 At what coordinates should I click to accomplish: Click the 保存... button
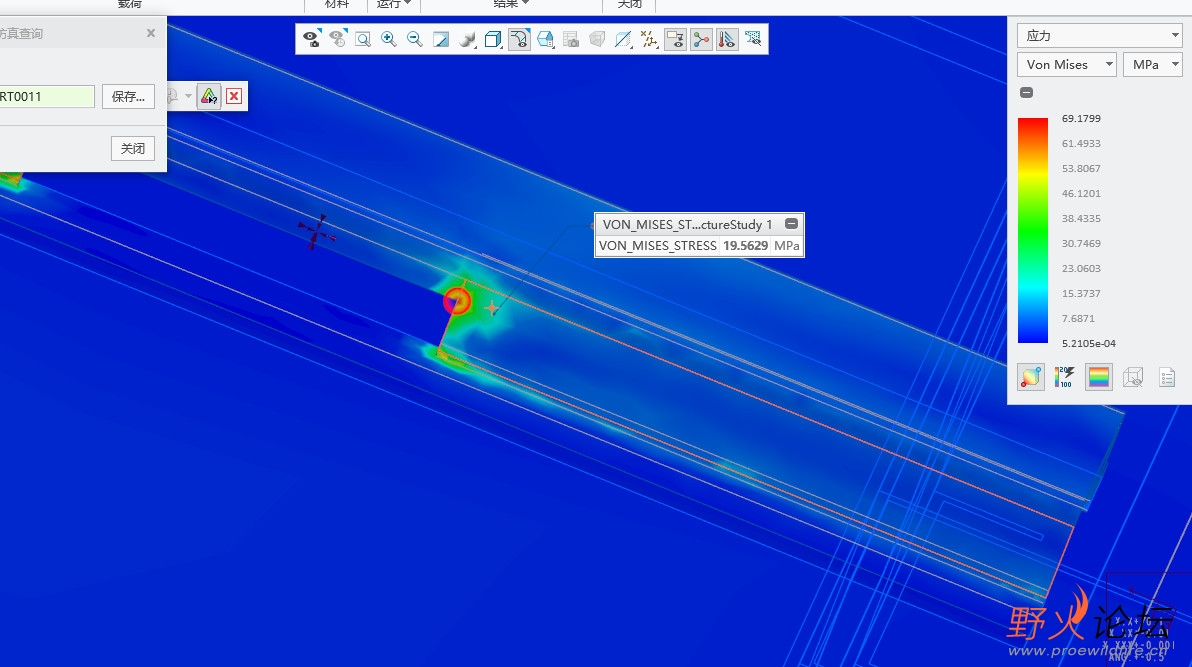point(128,97)
